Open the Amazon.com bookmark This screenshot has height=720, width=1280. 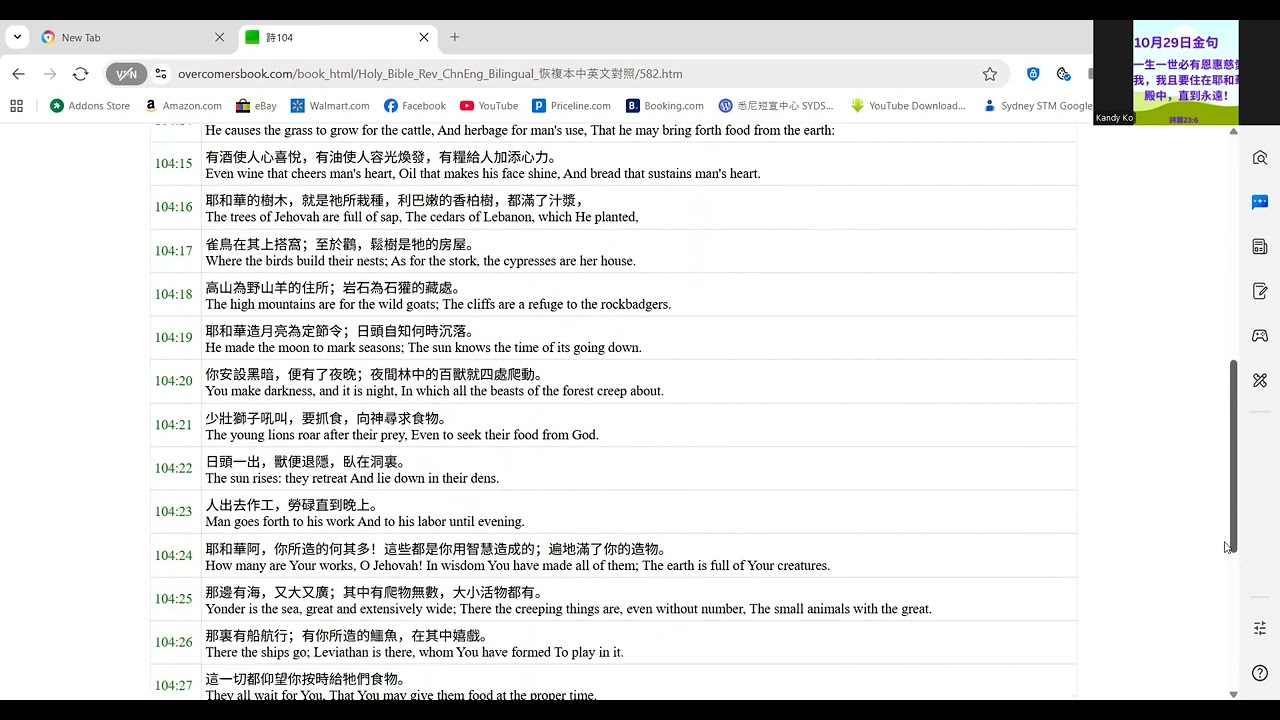(x=183, y=105)
